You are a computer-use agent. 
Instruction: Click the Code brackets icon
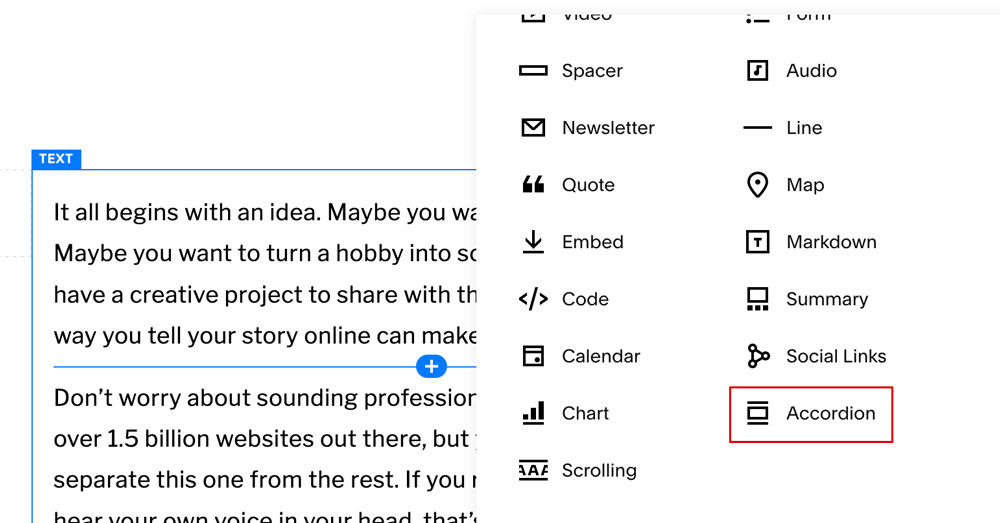click(533, 299)
